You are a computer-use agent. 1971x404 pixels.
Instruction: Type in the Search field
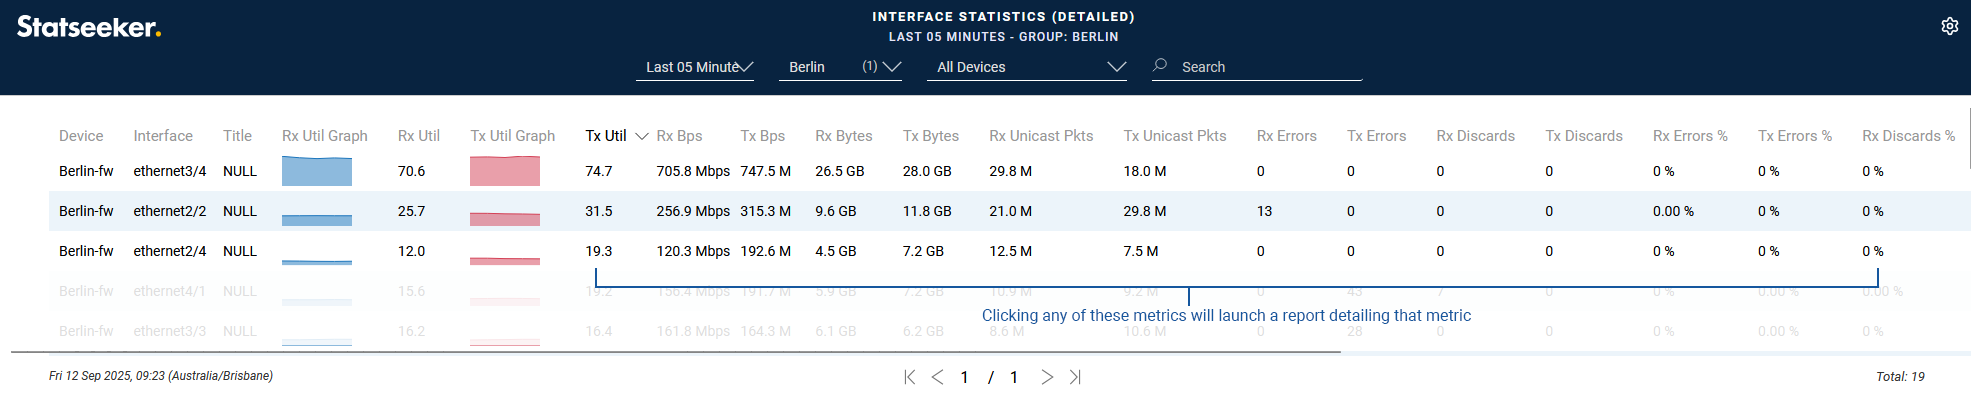coord(1265,67)
